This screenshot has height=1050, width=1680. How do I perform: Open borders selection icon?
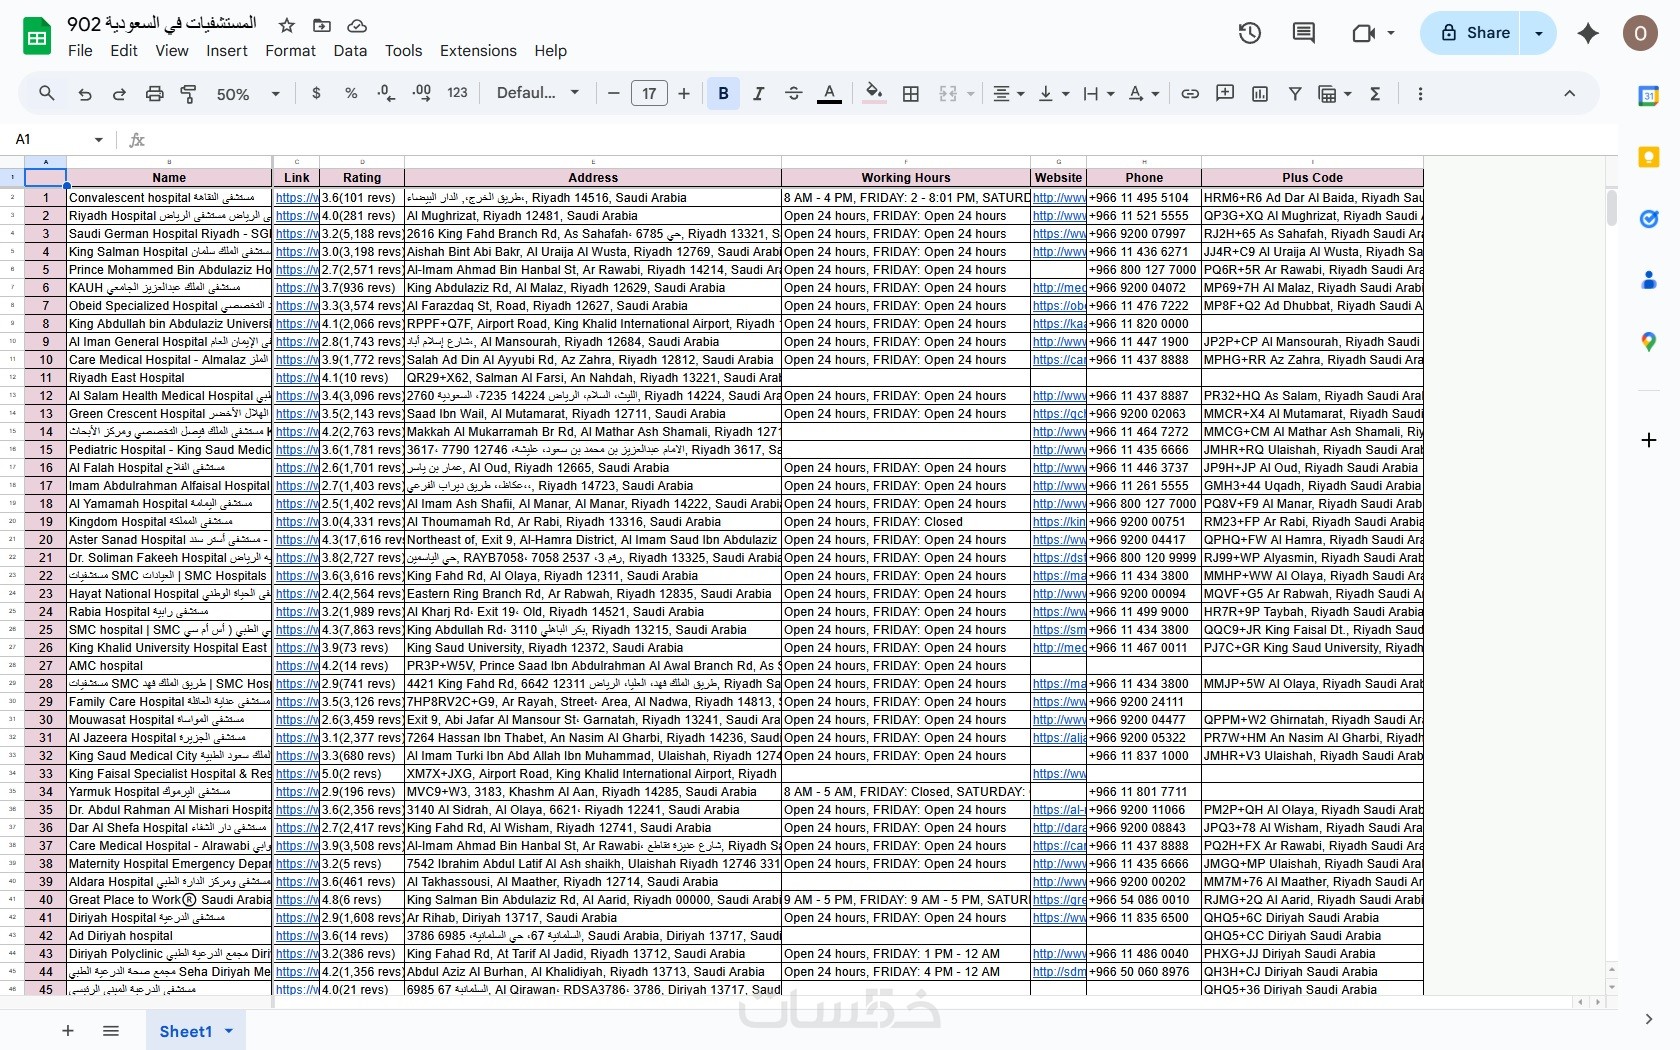click(910, 93)
